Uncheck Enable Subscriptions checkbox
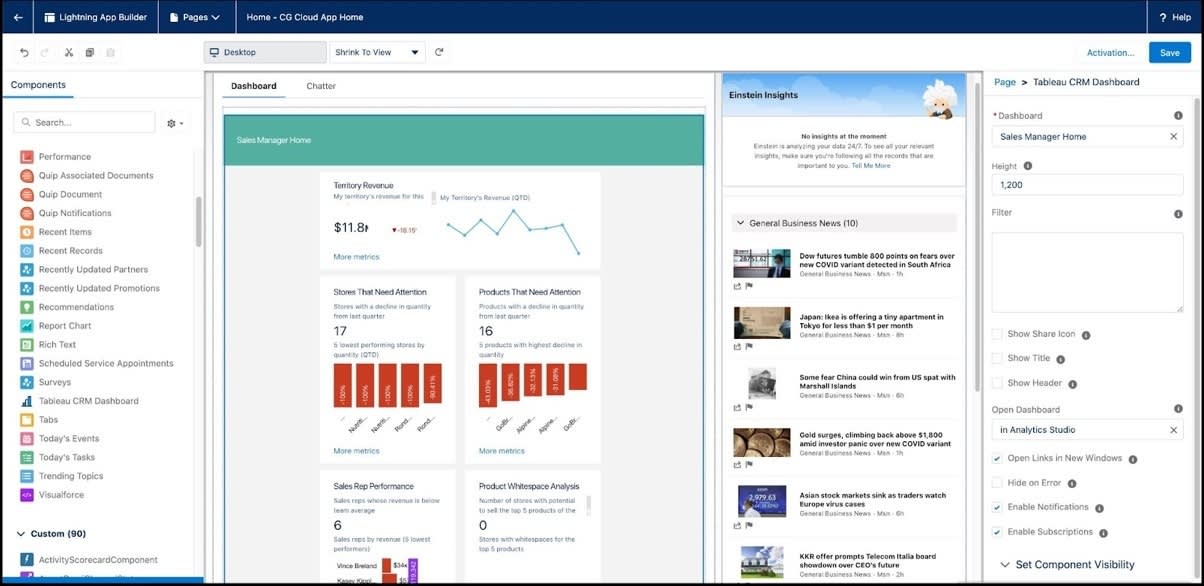The width and height of the screenshot is (1204, 586). pos(997,532)
